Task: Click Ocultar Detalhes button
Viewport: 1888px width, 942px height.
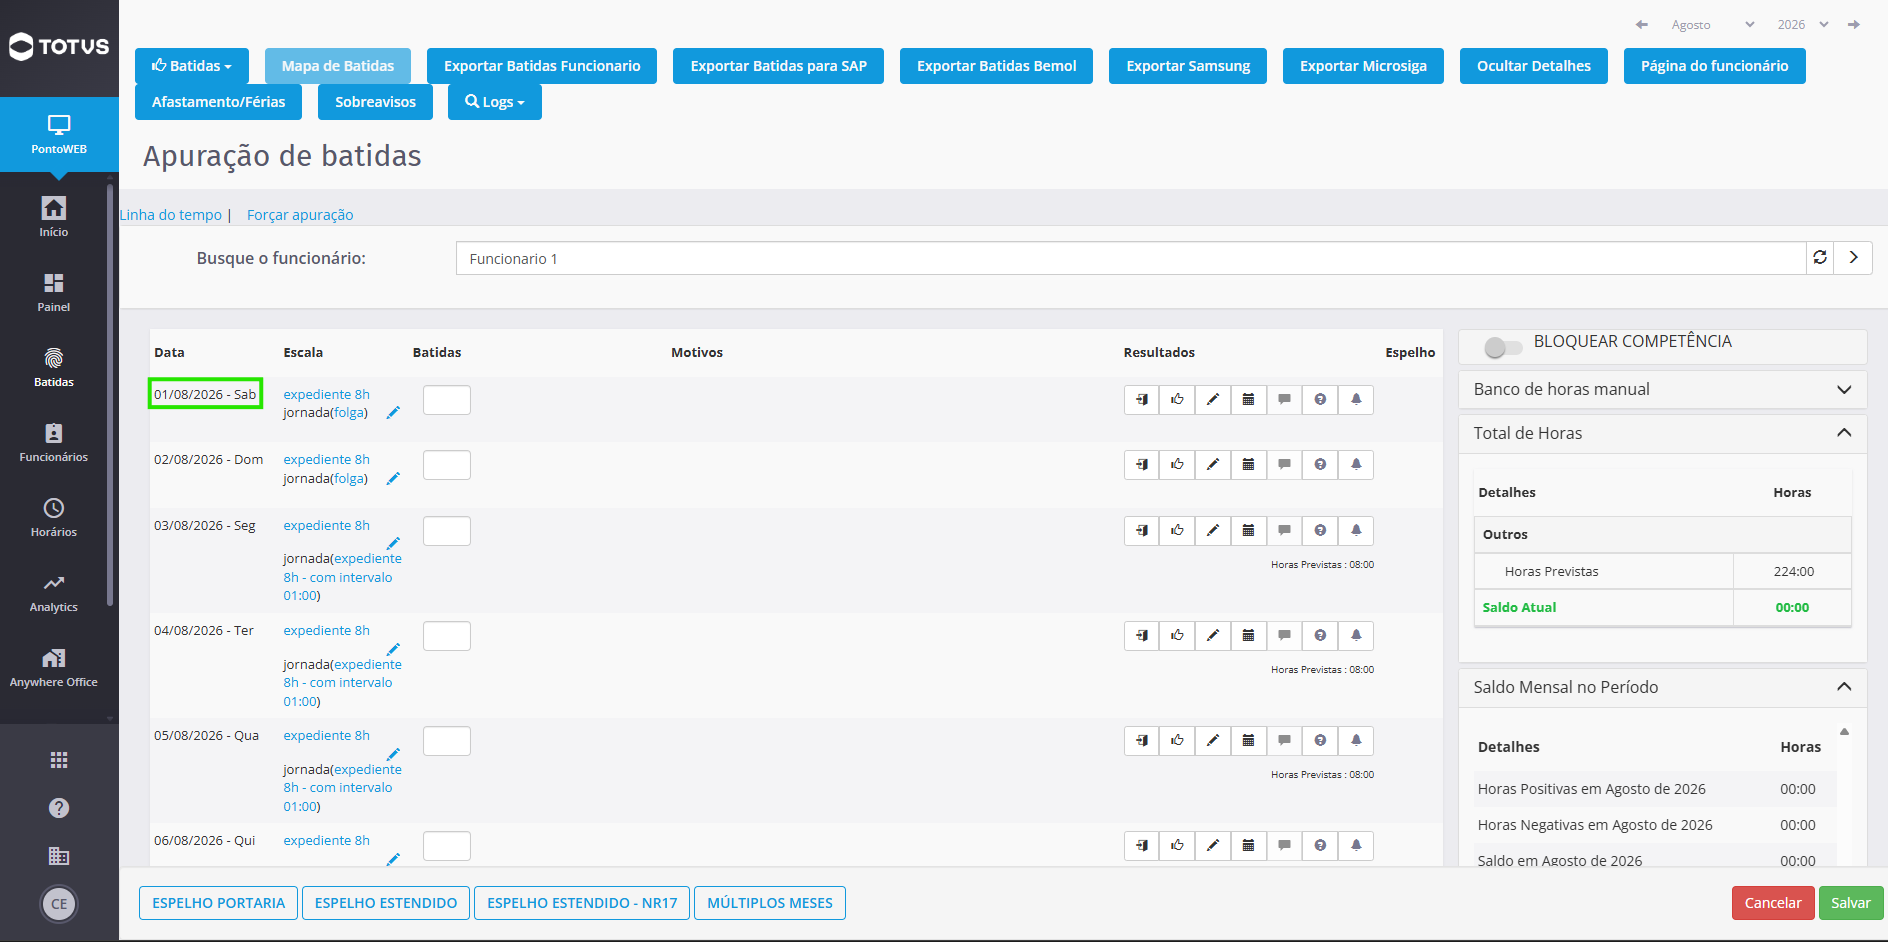Action: coord(1534,66)
